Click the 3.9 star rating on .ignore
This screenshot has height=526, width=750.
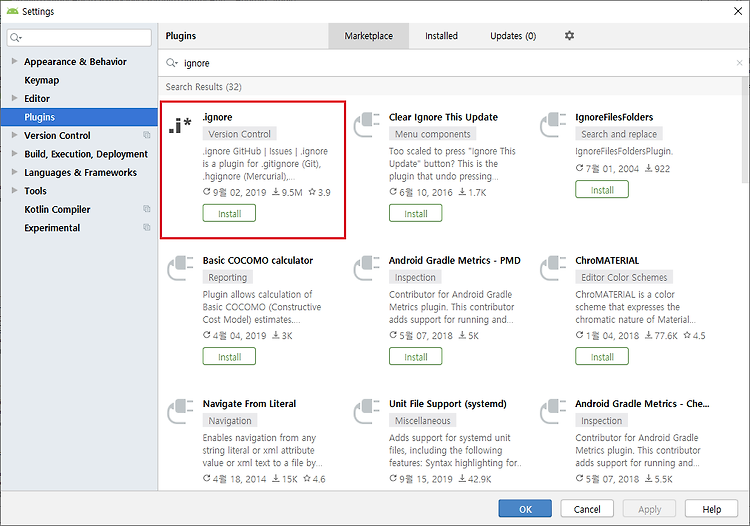click(320, 192)
